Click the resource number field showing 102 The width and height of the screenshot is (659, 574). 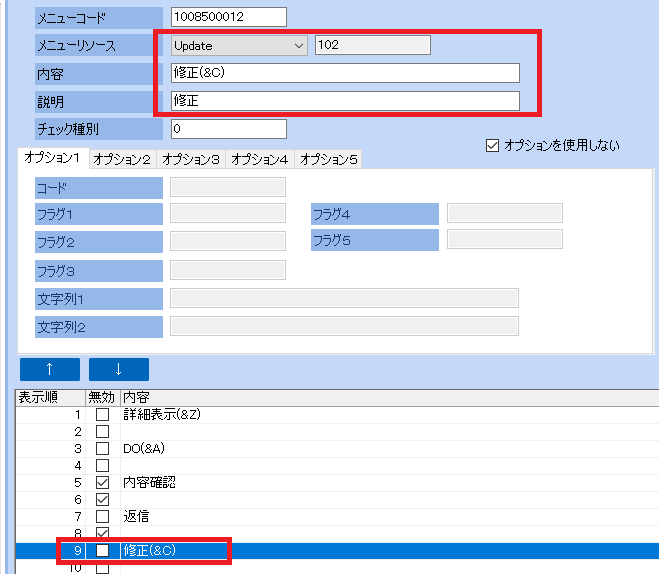[373, 45]
